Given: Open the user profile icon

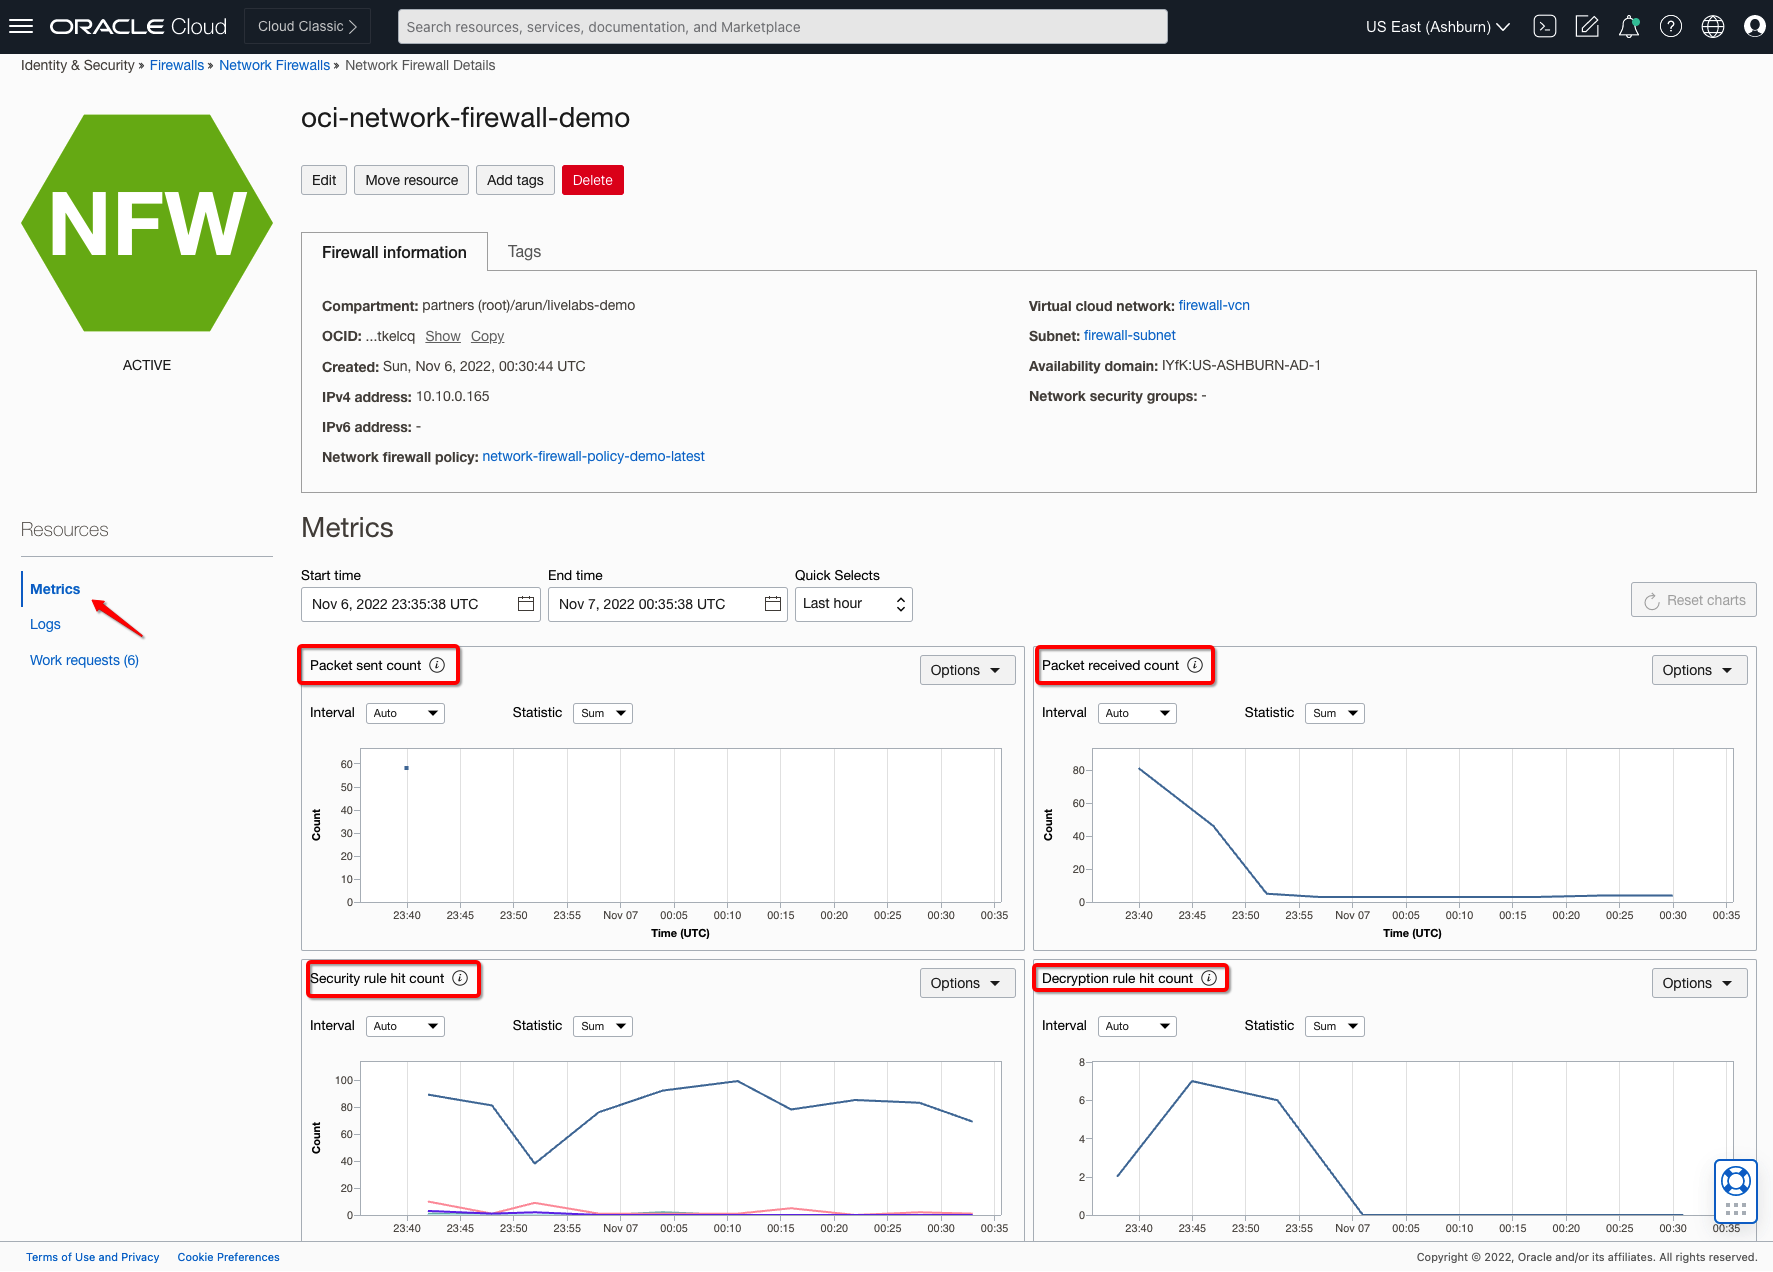Looking at the screenshot, I should [1754, 27].
